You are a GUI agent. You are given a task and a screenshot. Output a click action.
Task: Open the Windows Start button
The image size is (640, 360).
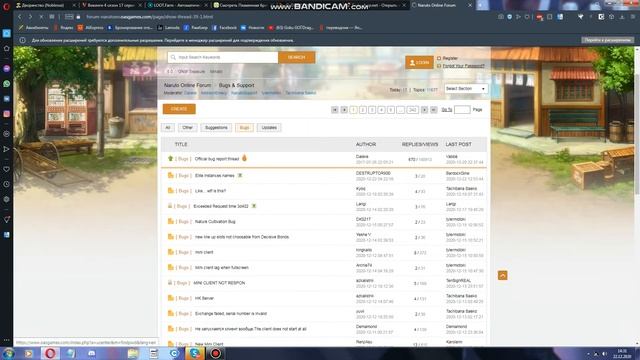pos(8,353)
